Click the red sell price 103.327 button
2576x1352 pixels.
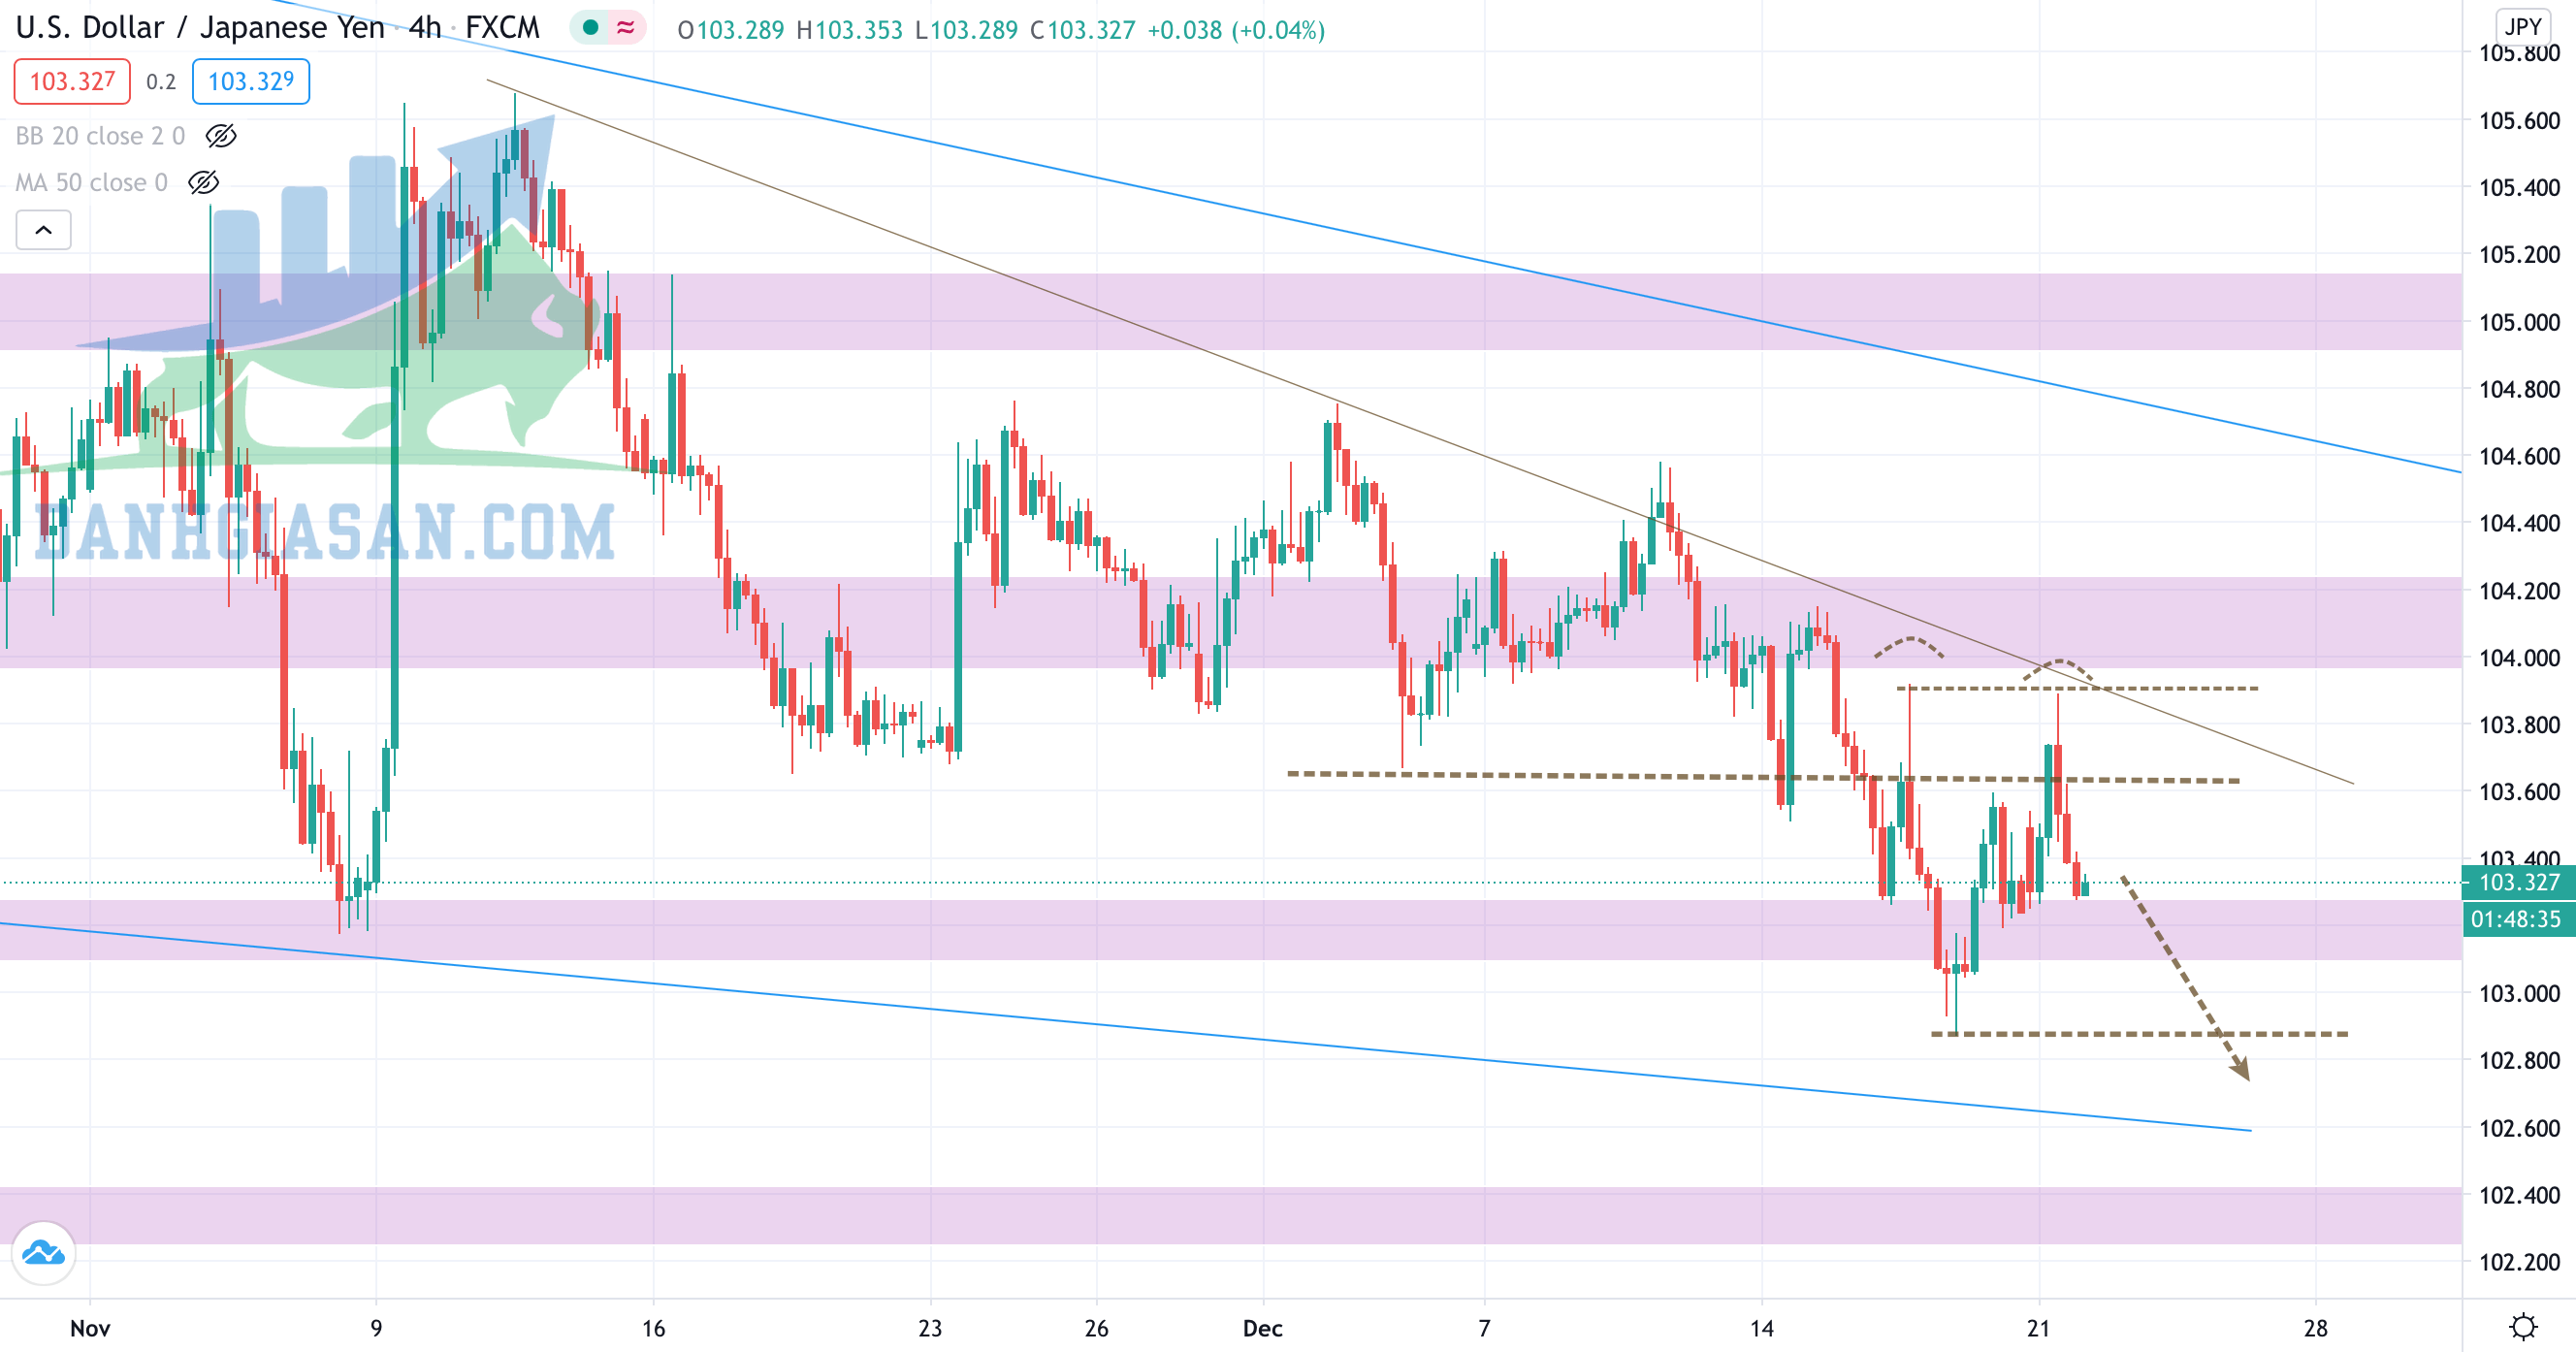[x=72, y=81]
